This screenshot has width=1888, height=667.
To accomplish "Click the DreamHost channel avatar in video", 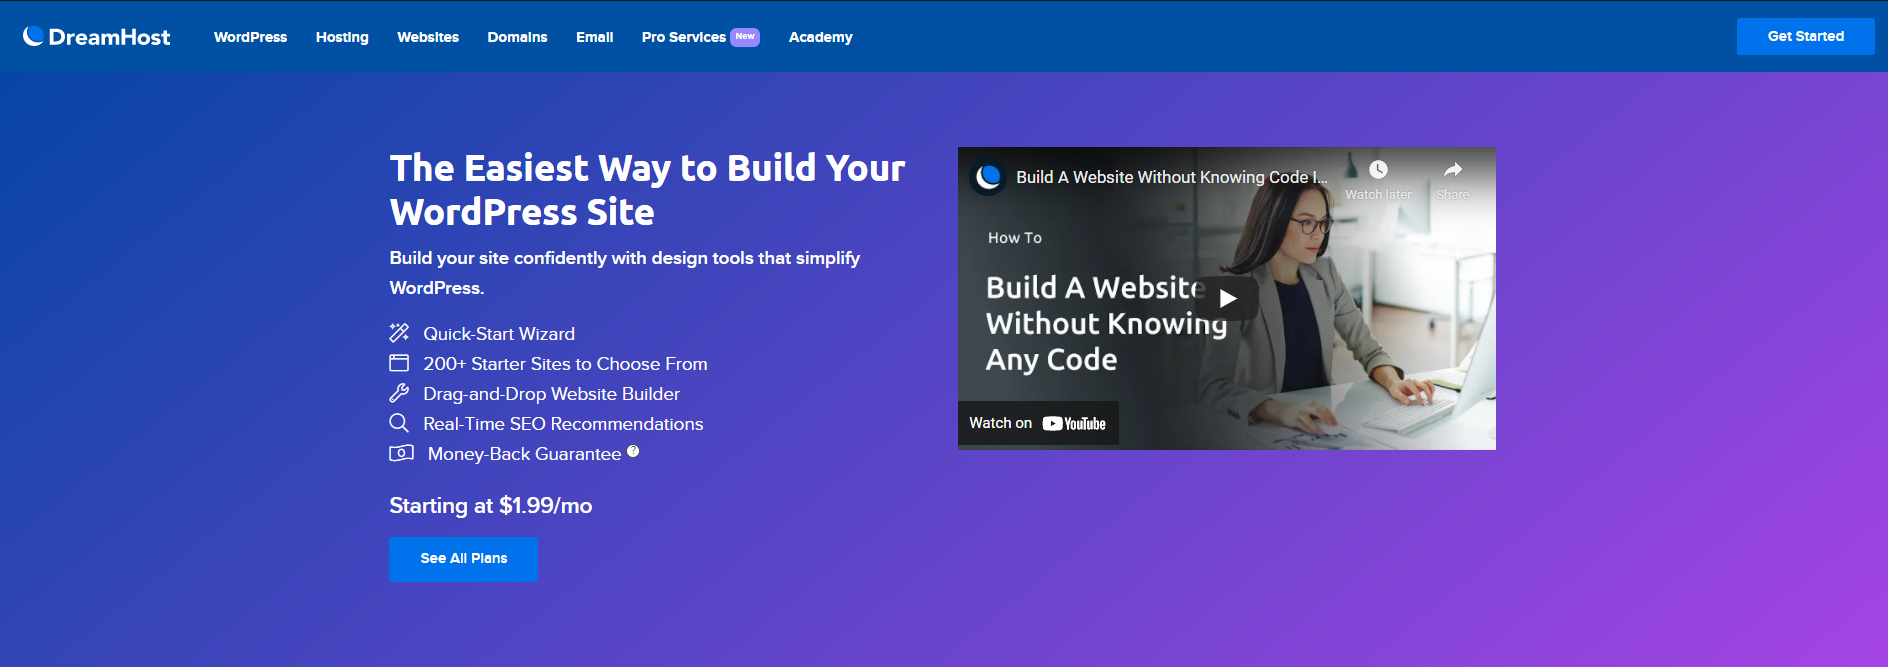I will tap(989, 177).
